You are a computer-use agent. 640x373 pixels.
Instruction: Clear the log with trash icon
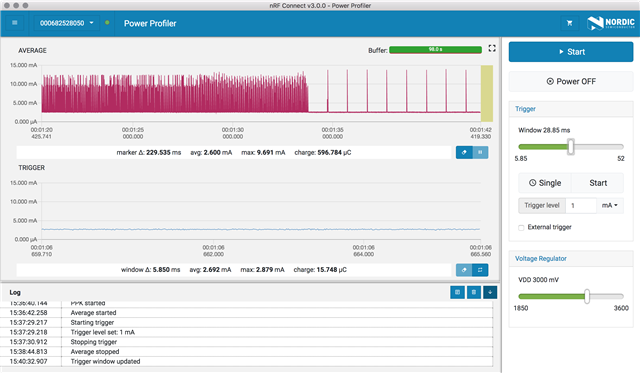pyautogui.click(x=473, y=292)
